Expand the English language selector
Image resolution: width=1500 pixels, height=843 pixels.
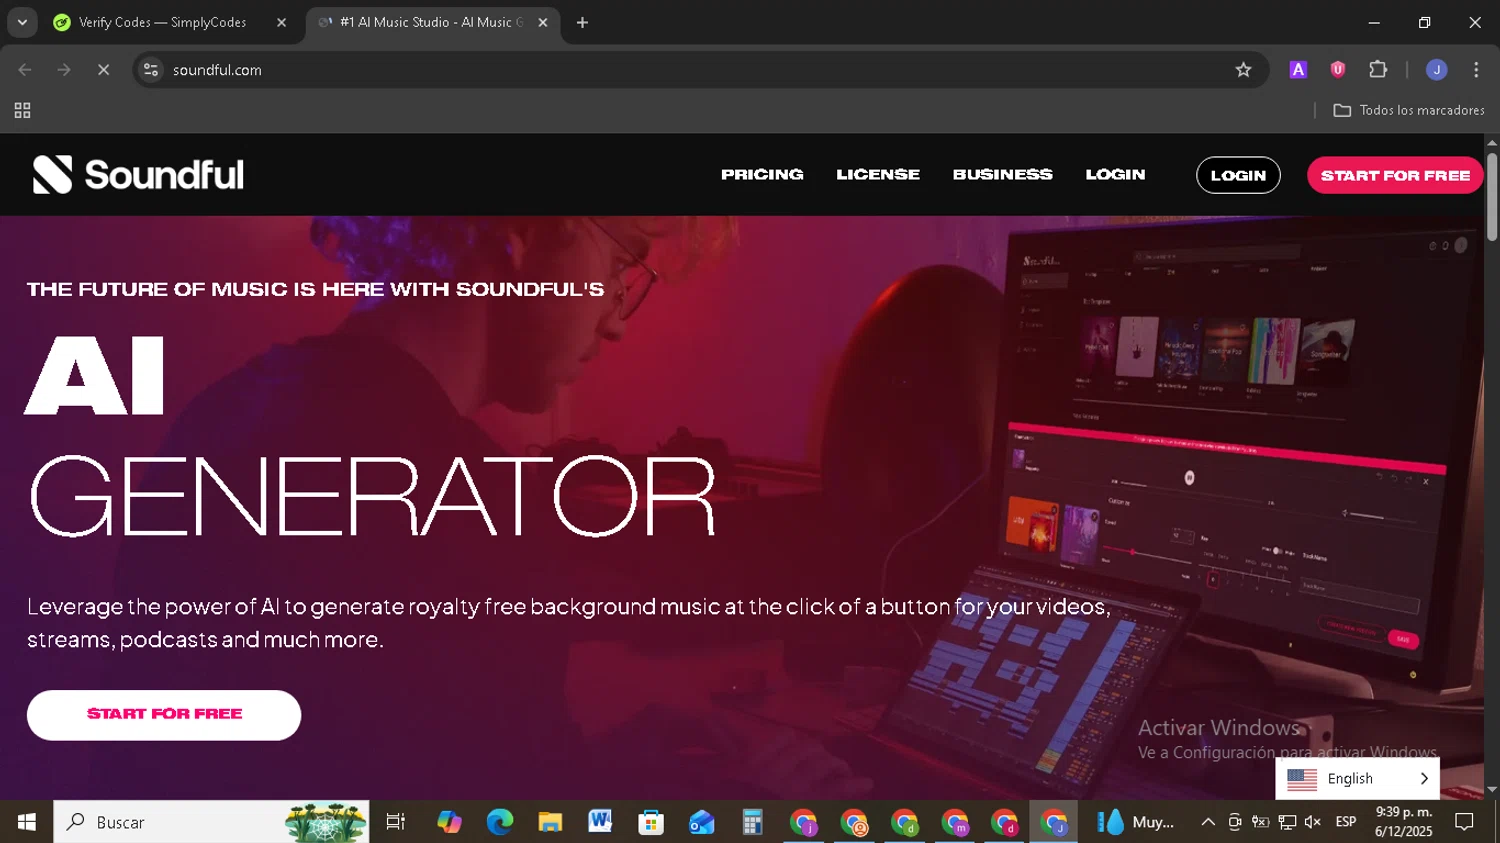pos(1357,779)
